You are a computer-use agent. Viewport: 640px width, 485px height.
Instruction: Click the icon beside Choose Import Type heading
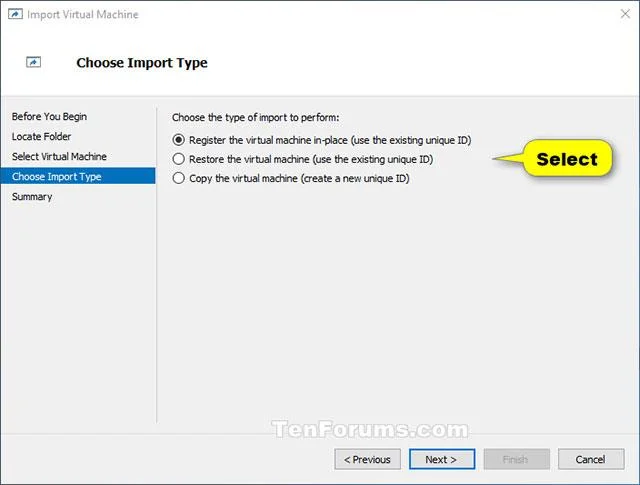(x=33, y=62)
